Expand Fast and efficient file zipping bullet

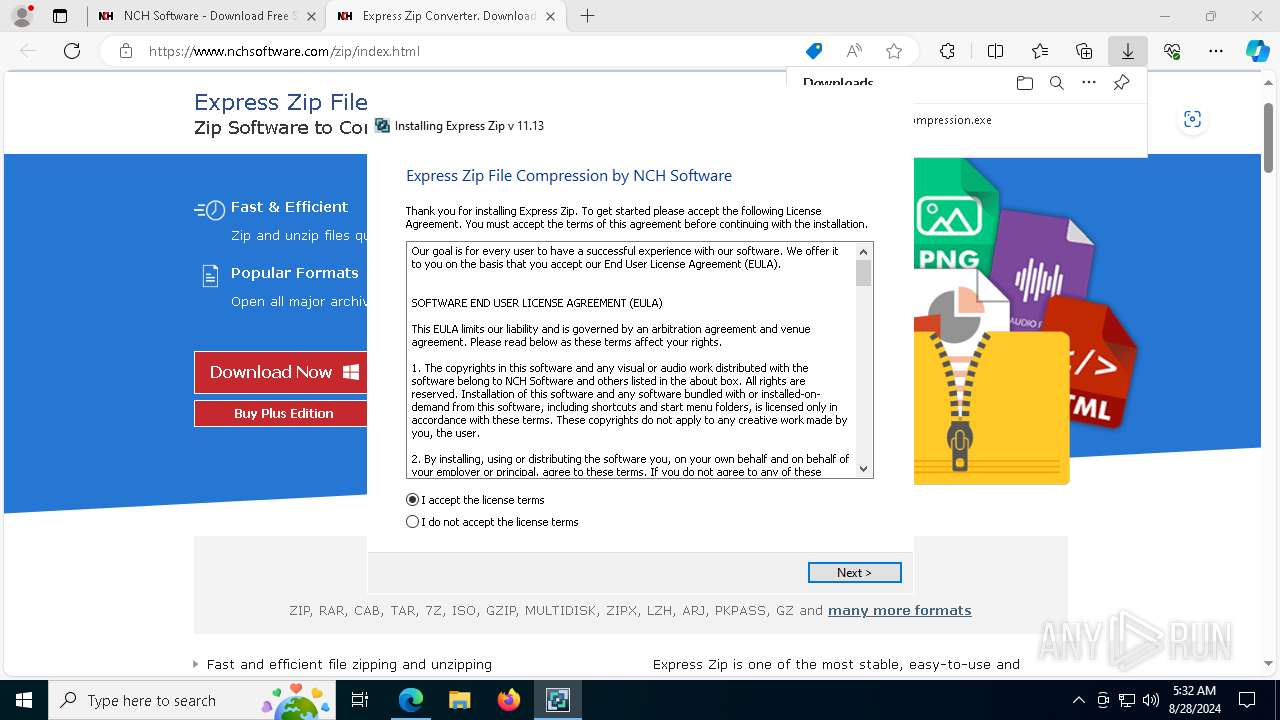[195, 664]
